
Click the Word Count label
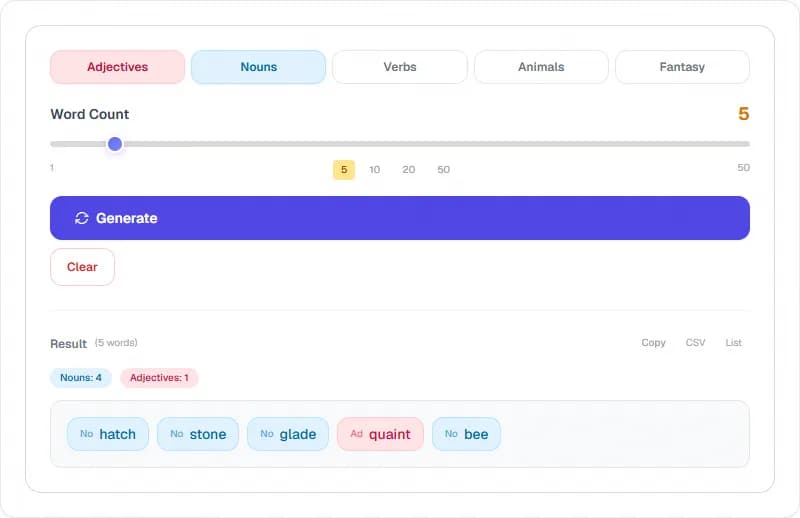click(90, 114)
